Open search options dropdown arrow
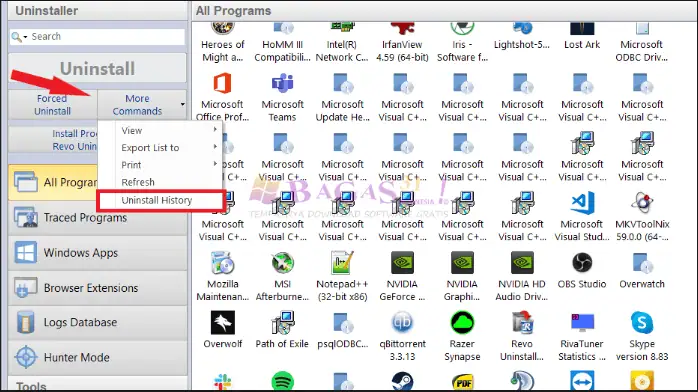This screenshot has width=698, height=392. (25, 37)
